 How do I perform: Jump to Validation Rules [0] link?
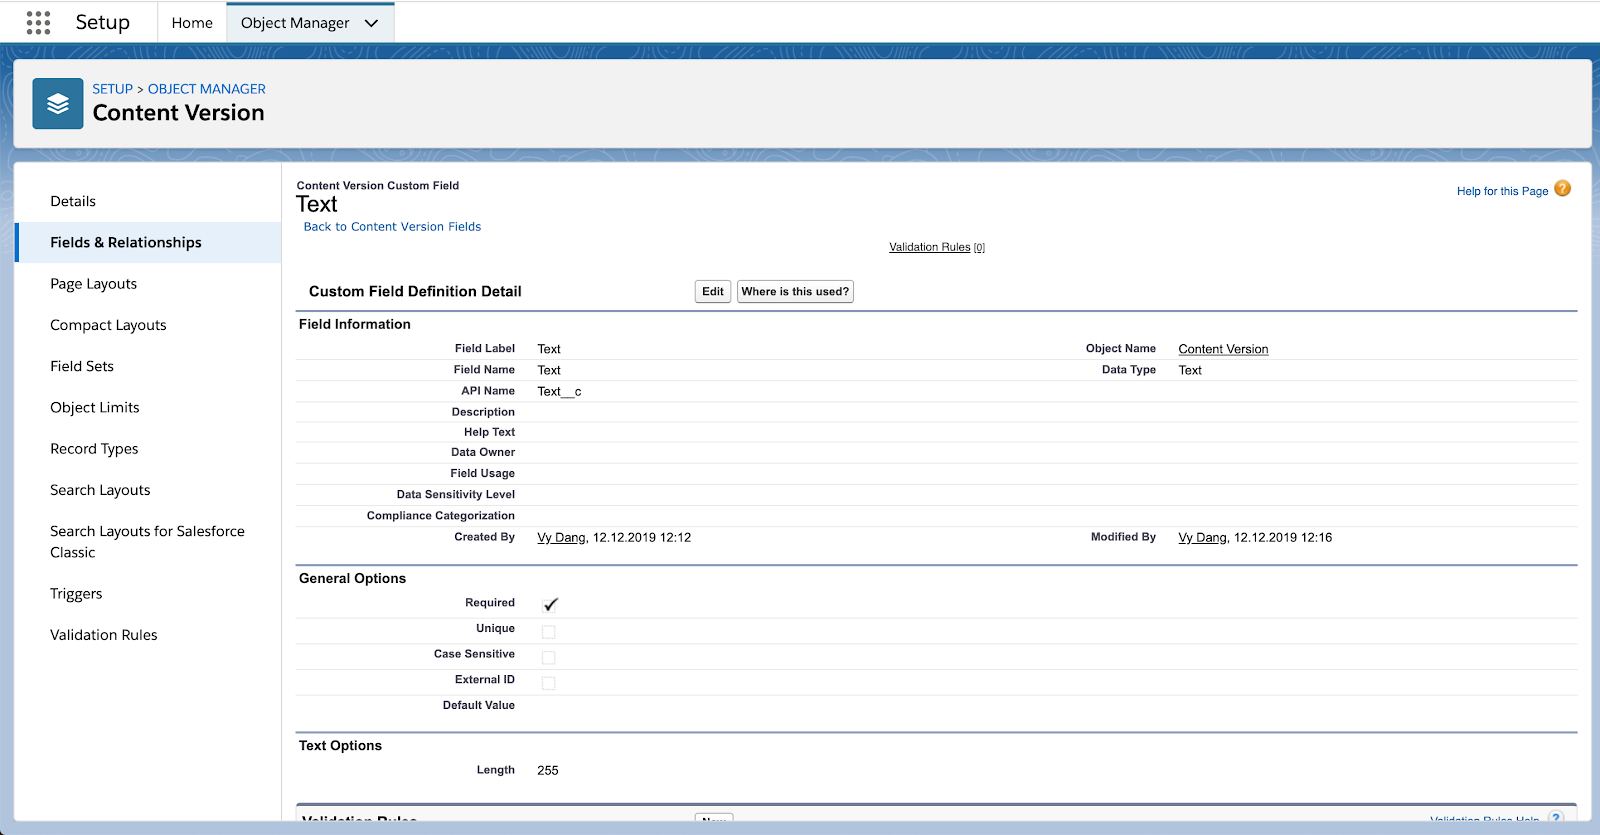click(937, 247)
